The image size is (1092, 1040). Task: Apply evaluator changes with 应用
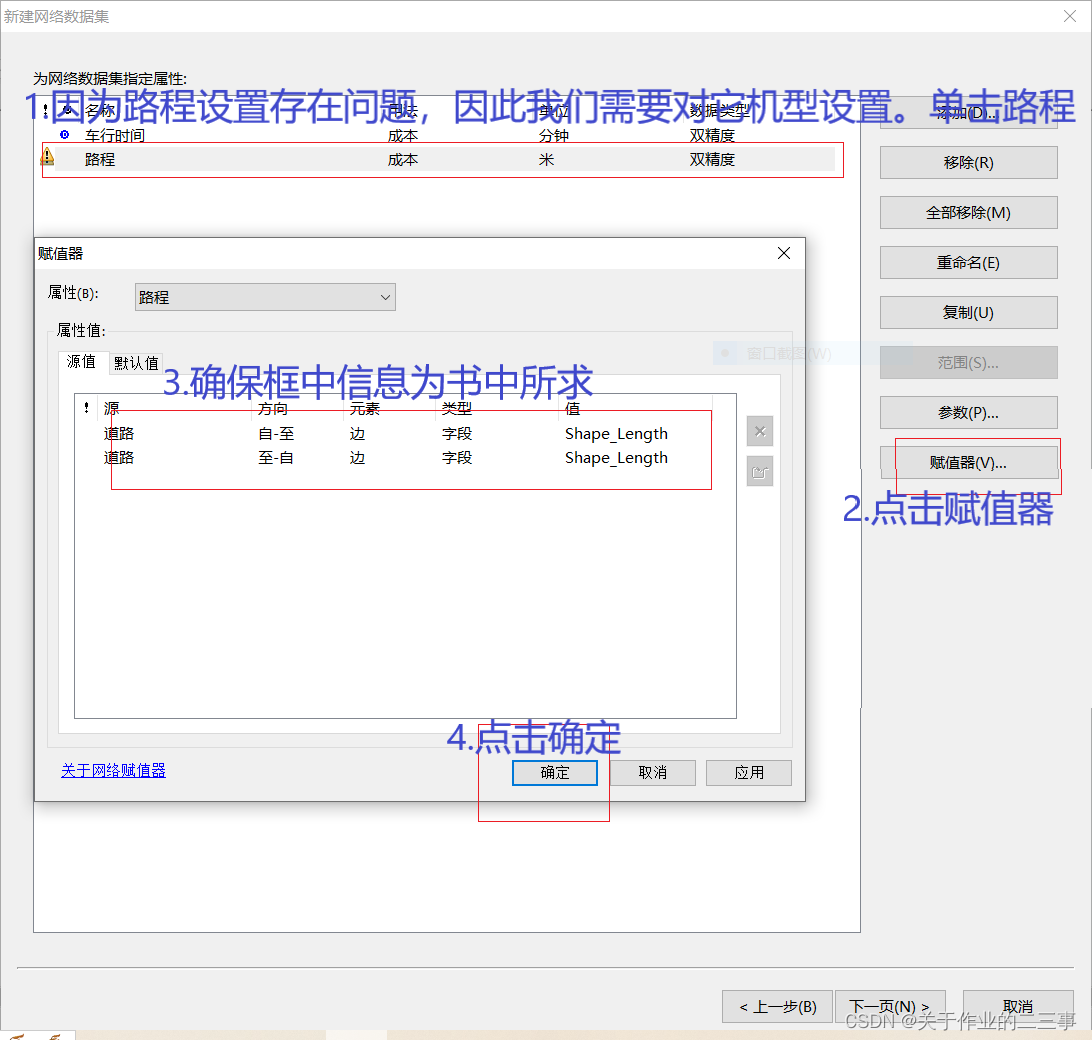tap(748, 772)
